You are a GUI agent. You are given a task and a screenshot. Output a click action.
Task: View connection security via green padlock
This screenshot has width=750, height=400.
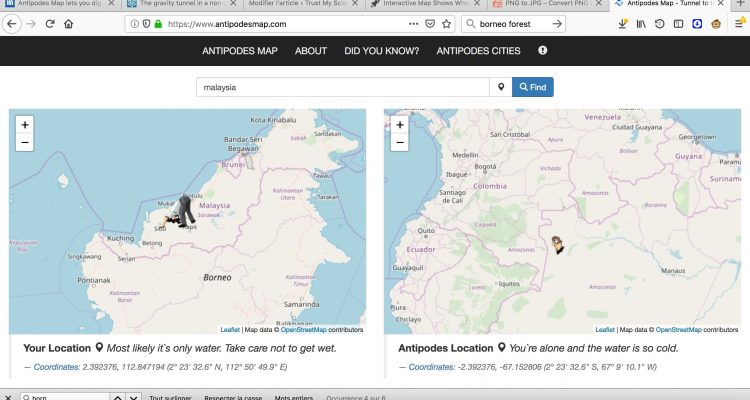pyautogui.click(x=158, y=24)
